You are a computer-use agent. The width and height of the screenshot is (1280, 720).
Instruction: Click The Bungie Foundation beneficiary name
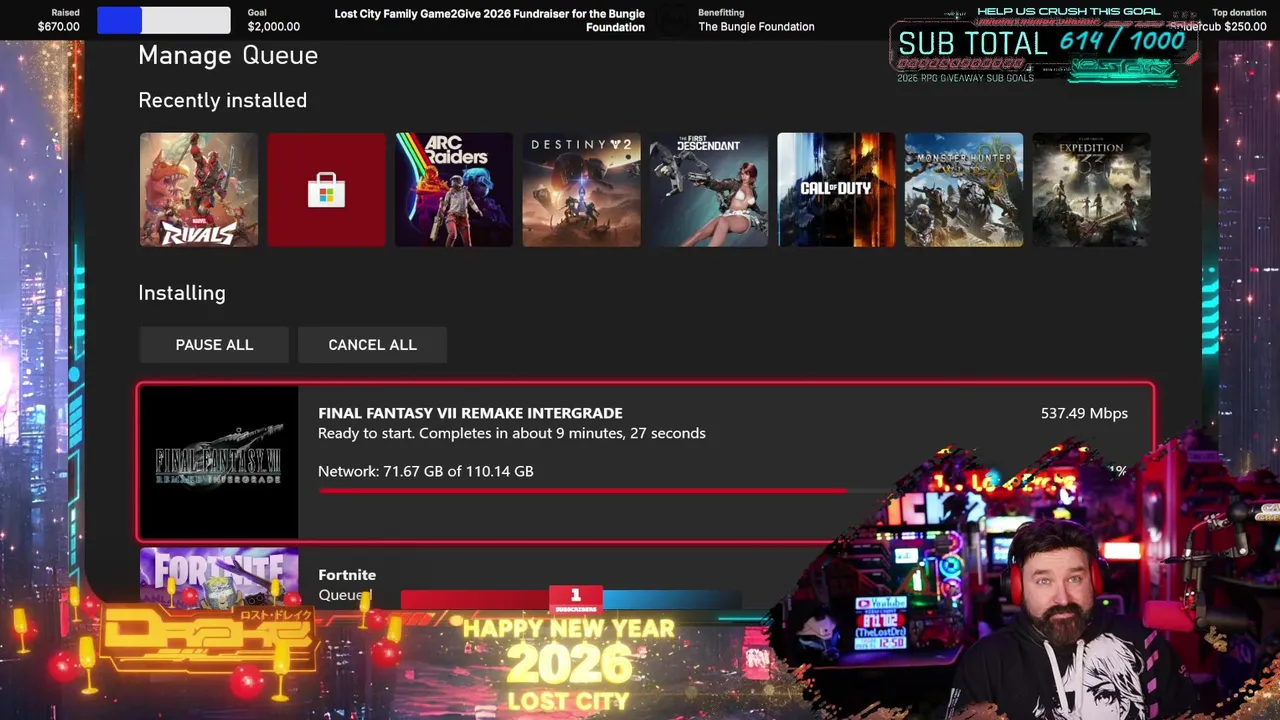pos(756,27)
